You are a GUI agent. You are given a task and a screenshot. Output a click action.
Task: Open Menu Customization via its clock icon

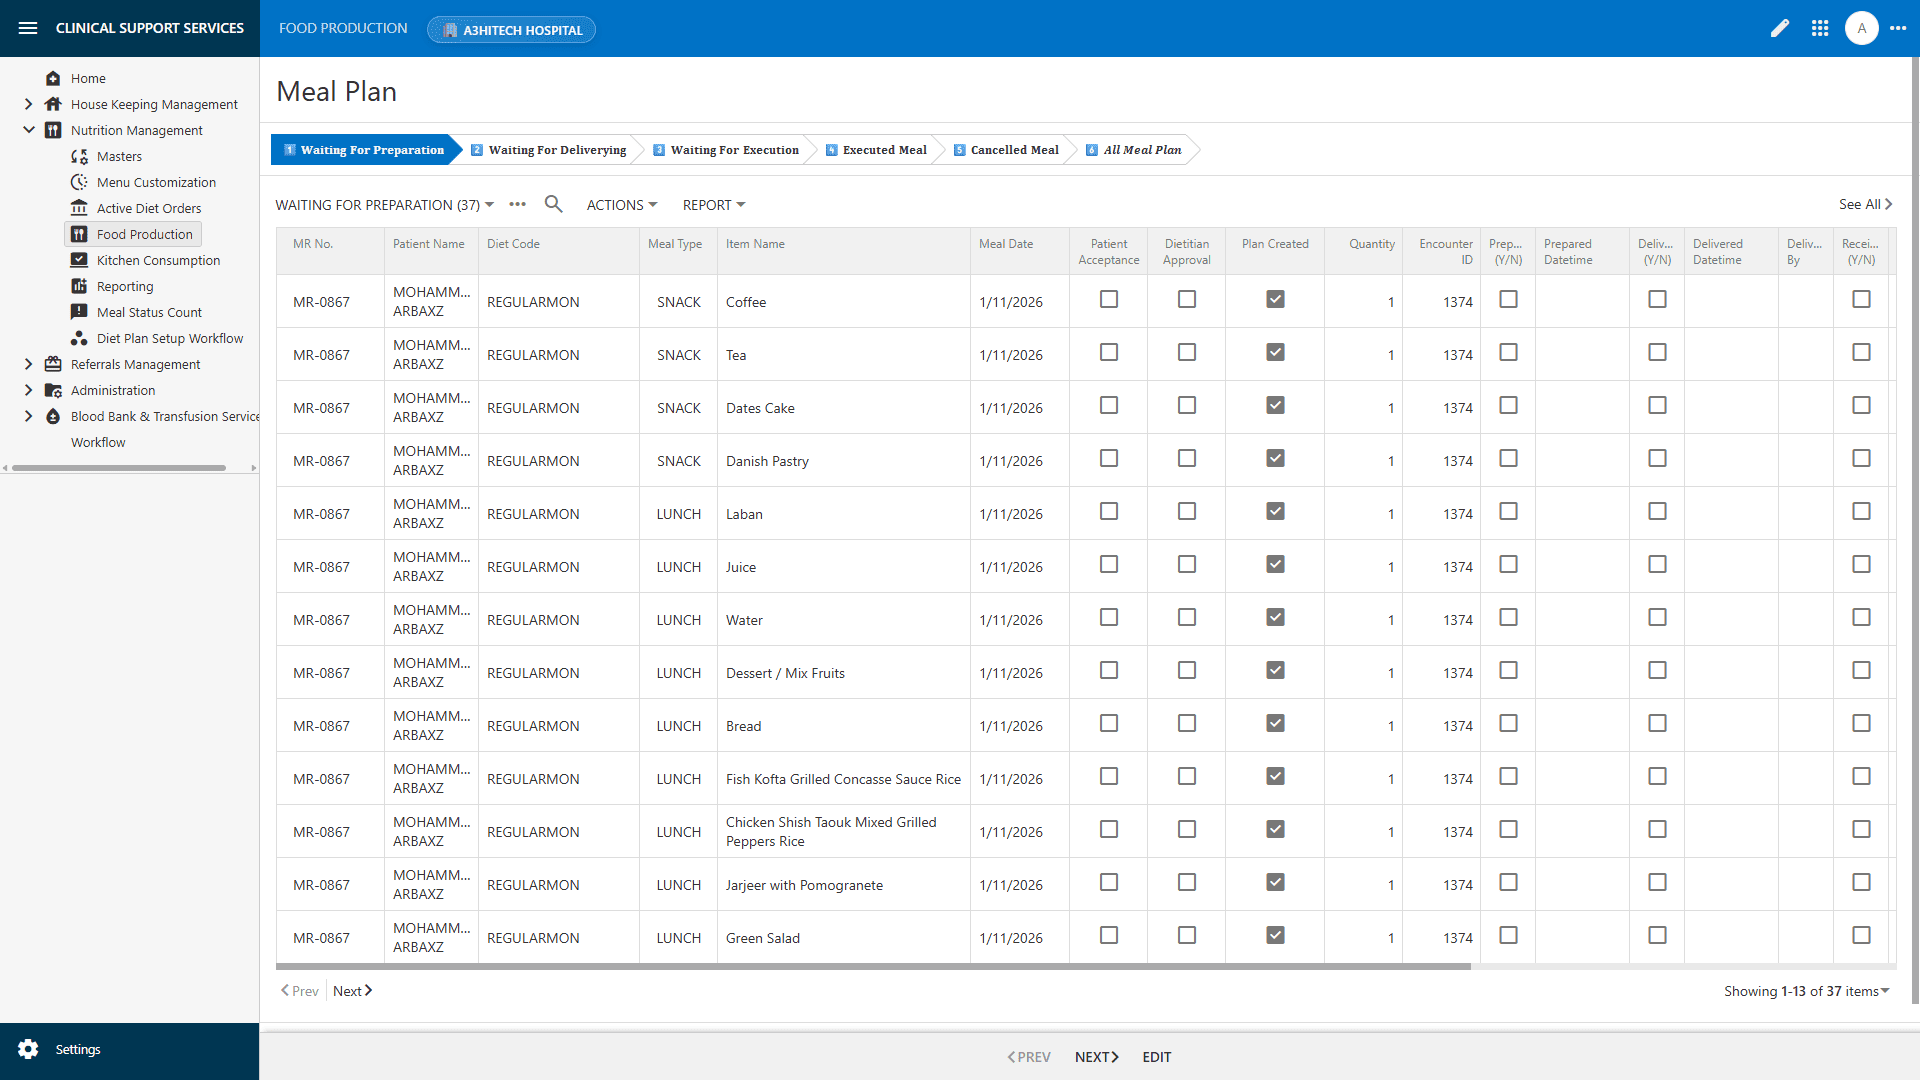click(x=79, y=182)
